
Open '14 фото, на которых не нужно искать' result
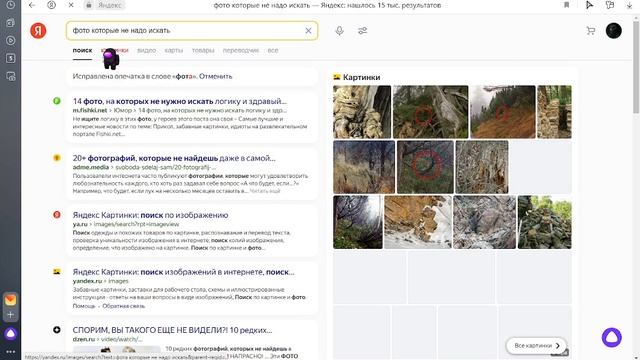(180, 101)
